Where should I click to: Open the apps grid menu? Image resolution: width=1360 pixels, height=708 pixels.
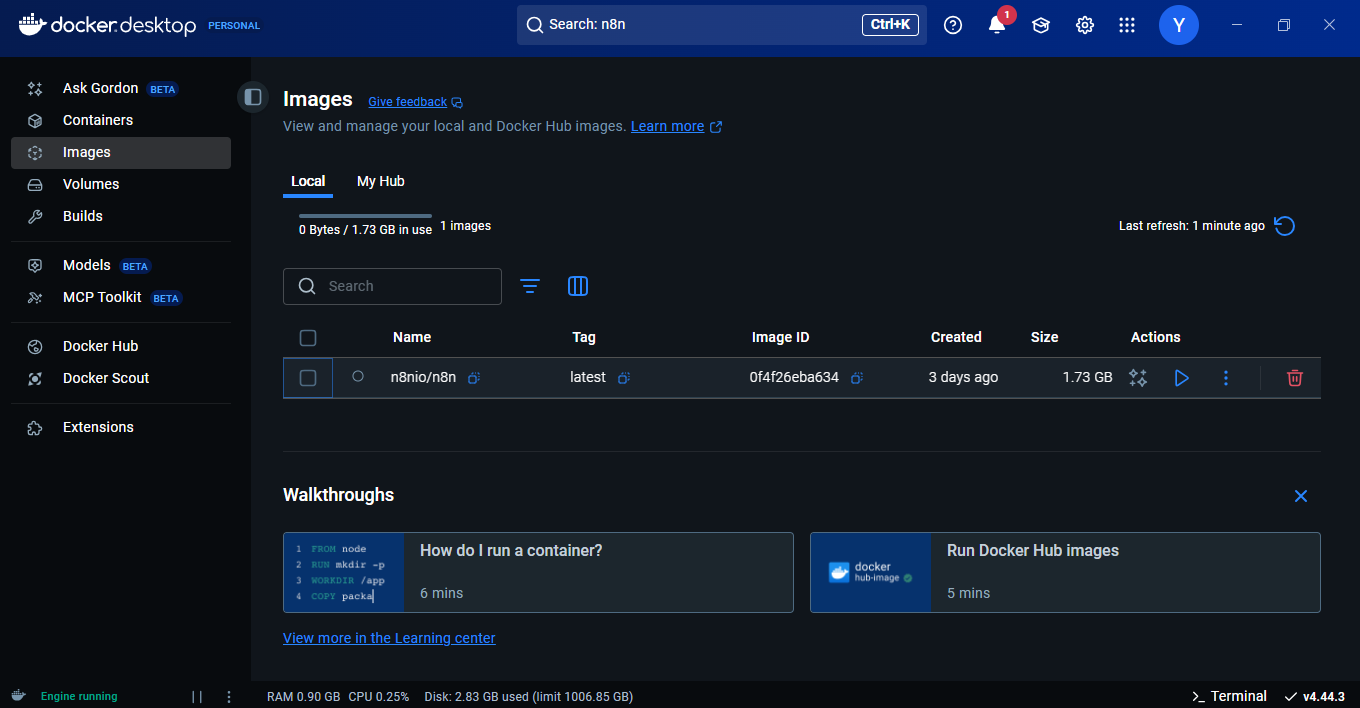[x=1127, y=25]
